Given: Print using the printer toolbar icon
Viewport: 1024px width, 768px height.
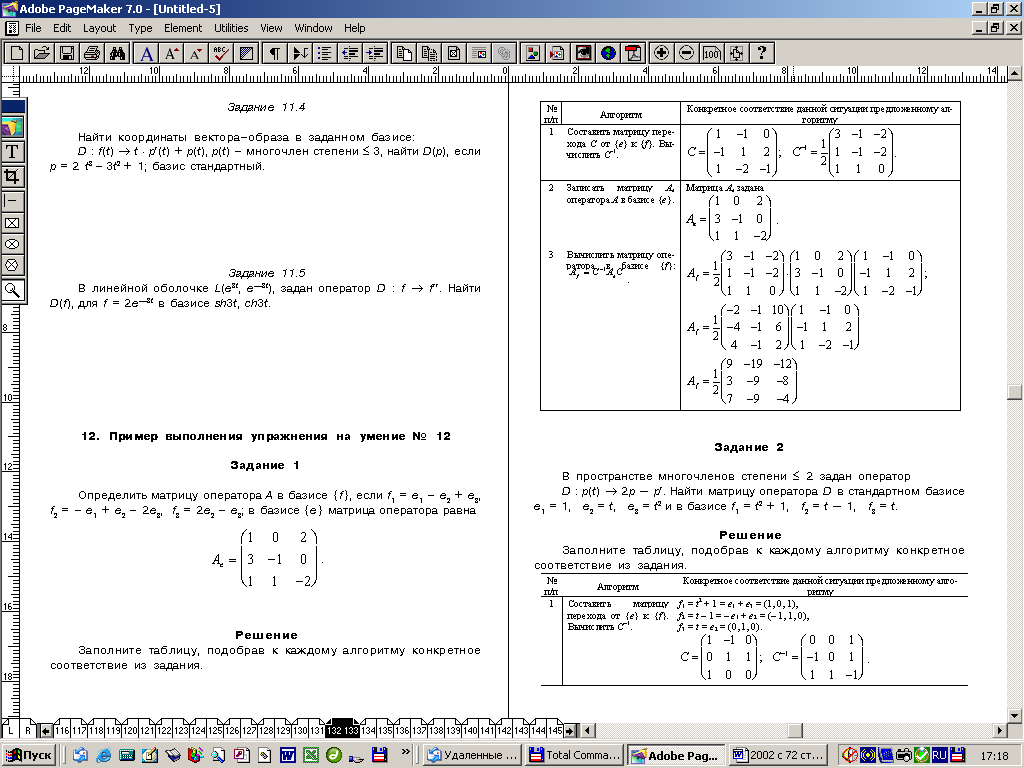Looking at the screenshot, I should 91,53.
